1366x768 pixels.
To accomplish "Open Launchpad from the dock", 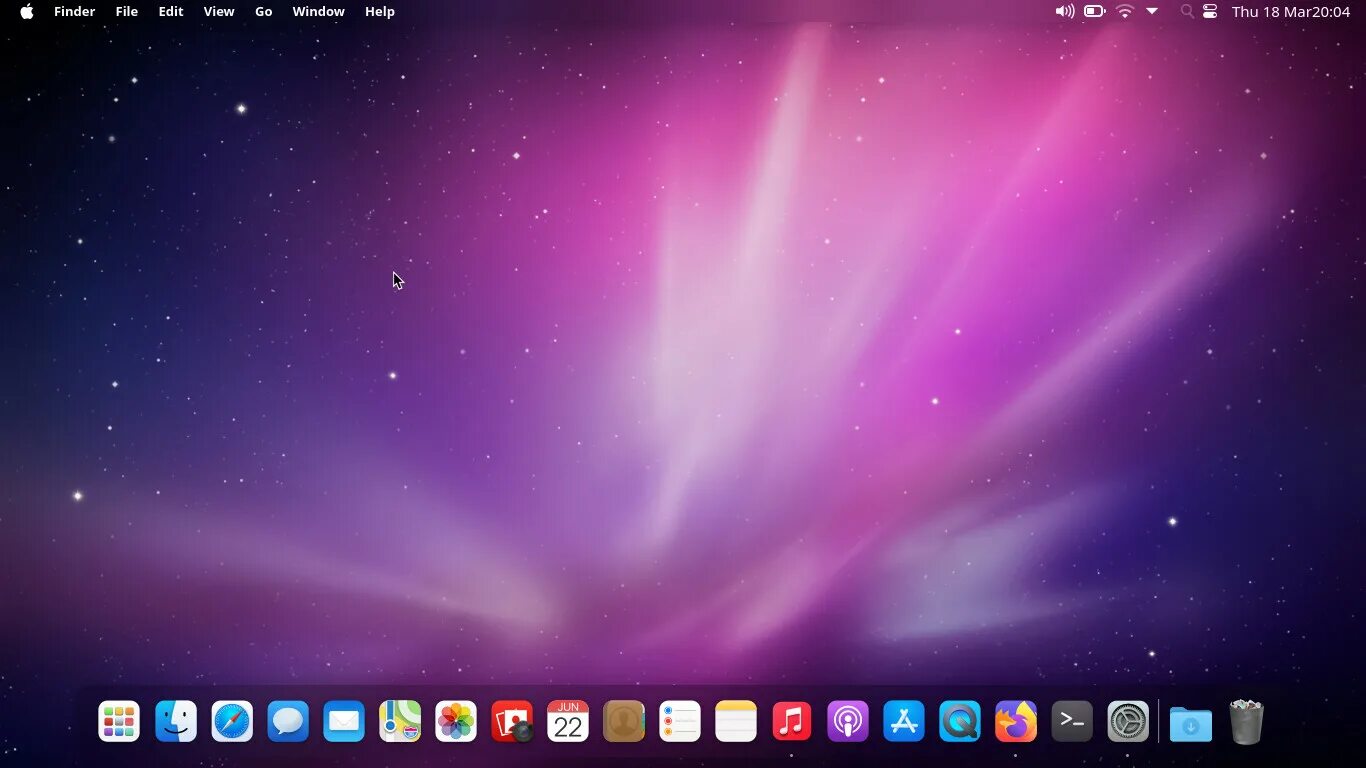I will [119, 721].
